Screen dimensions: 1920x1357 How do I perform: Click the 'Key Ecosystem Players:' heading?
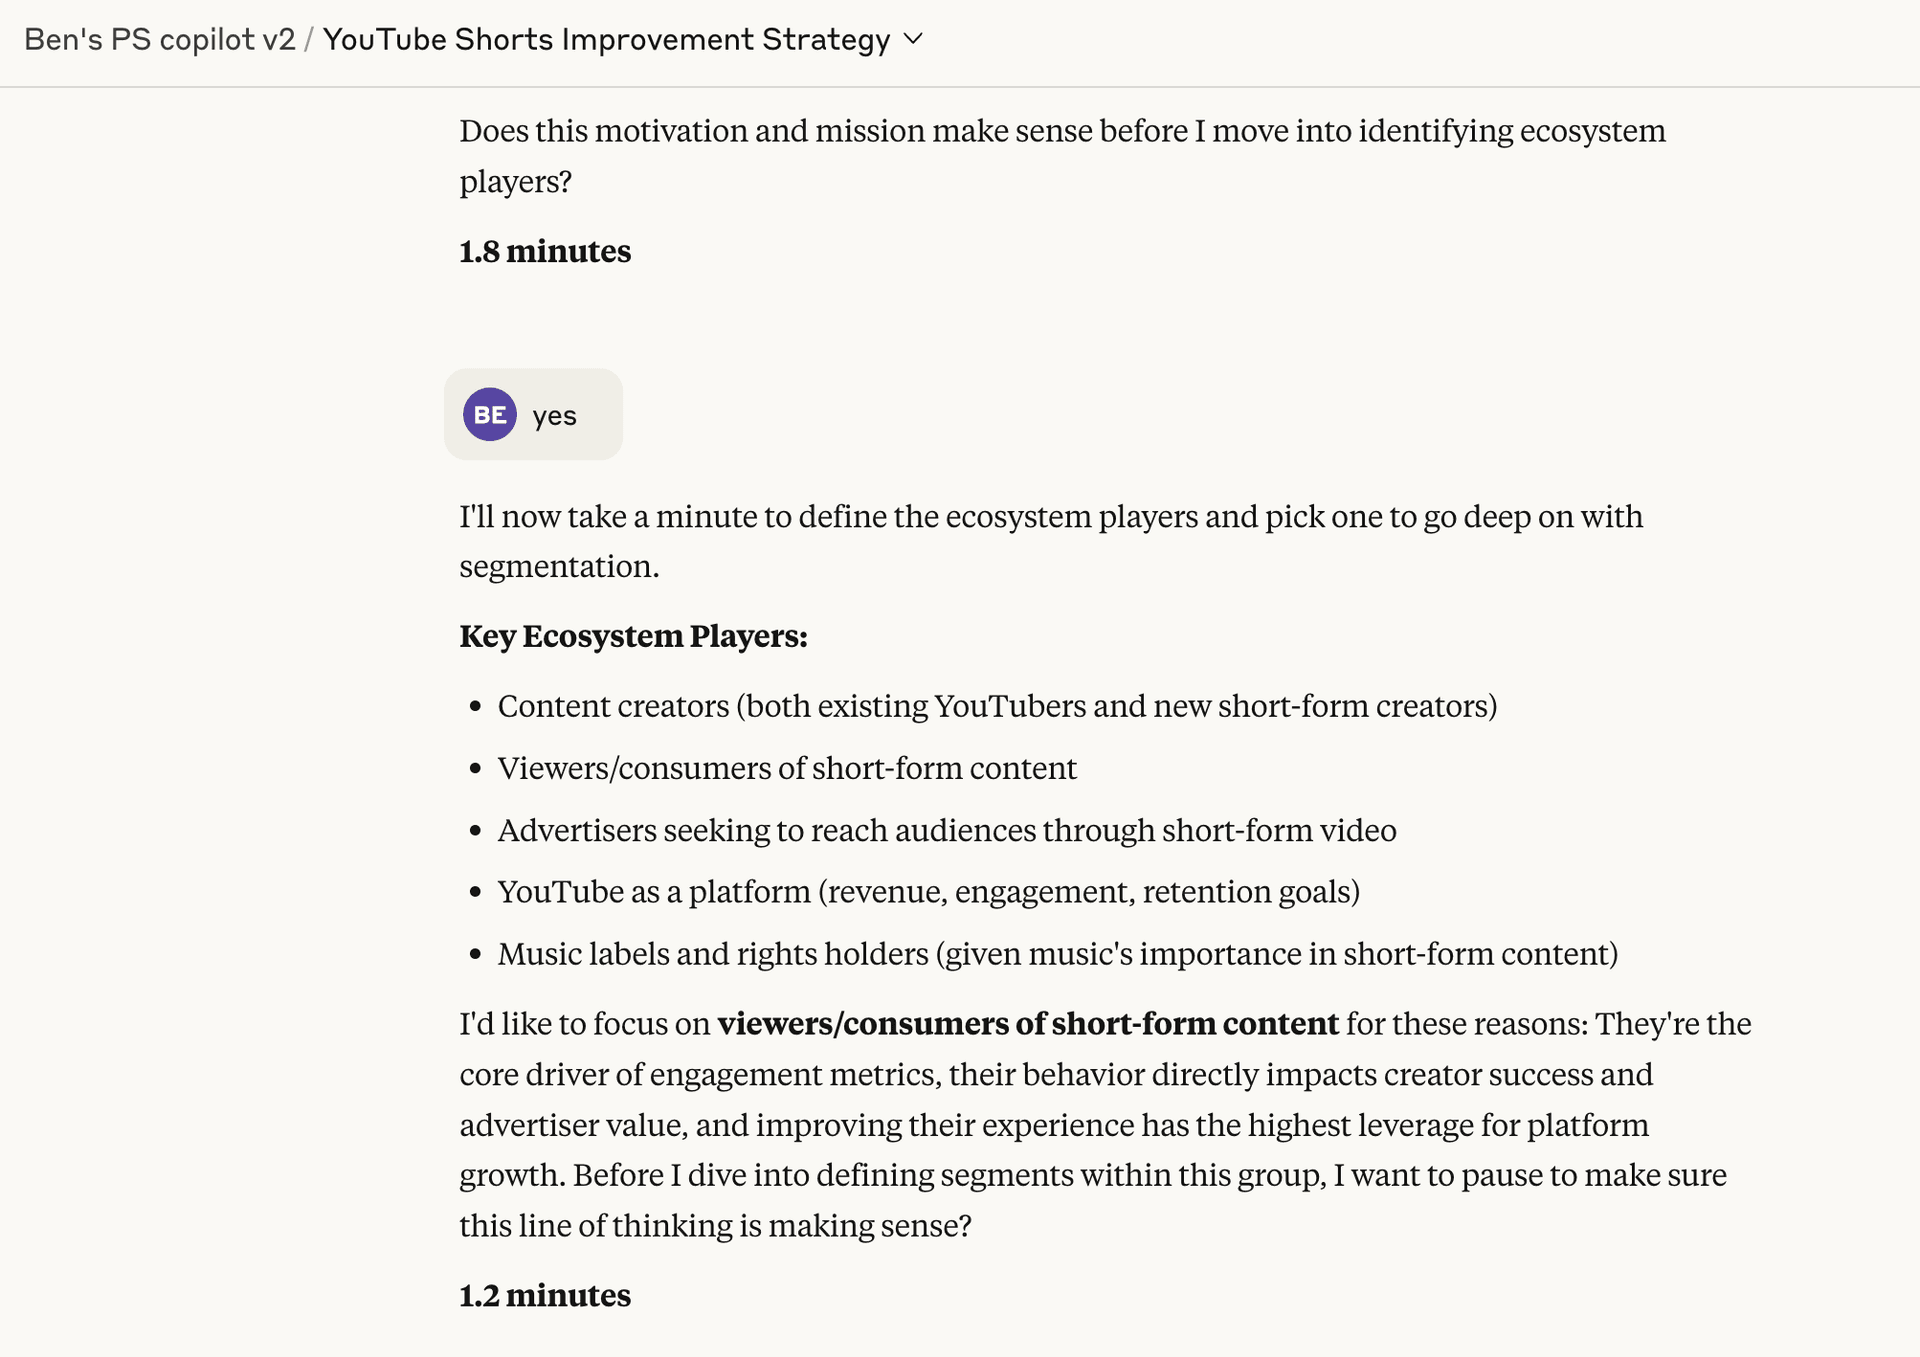point(633,636)
